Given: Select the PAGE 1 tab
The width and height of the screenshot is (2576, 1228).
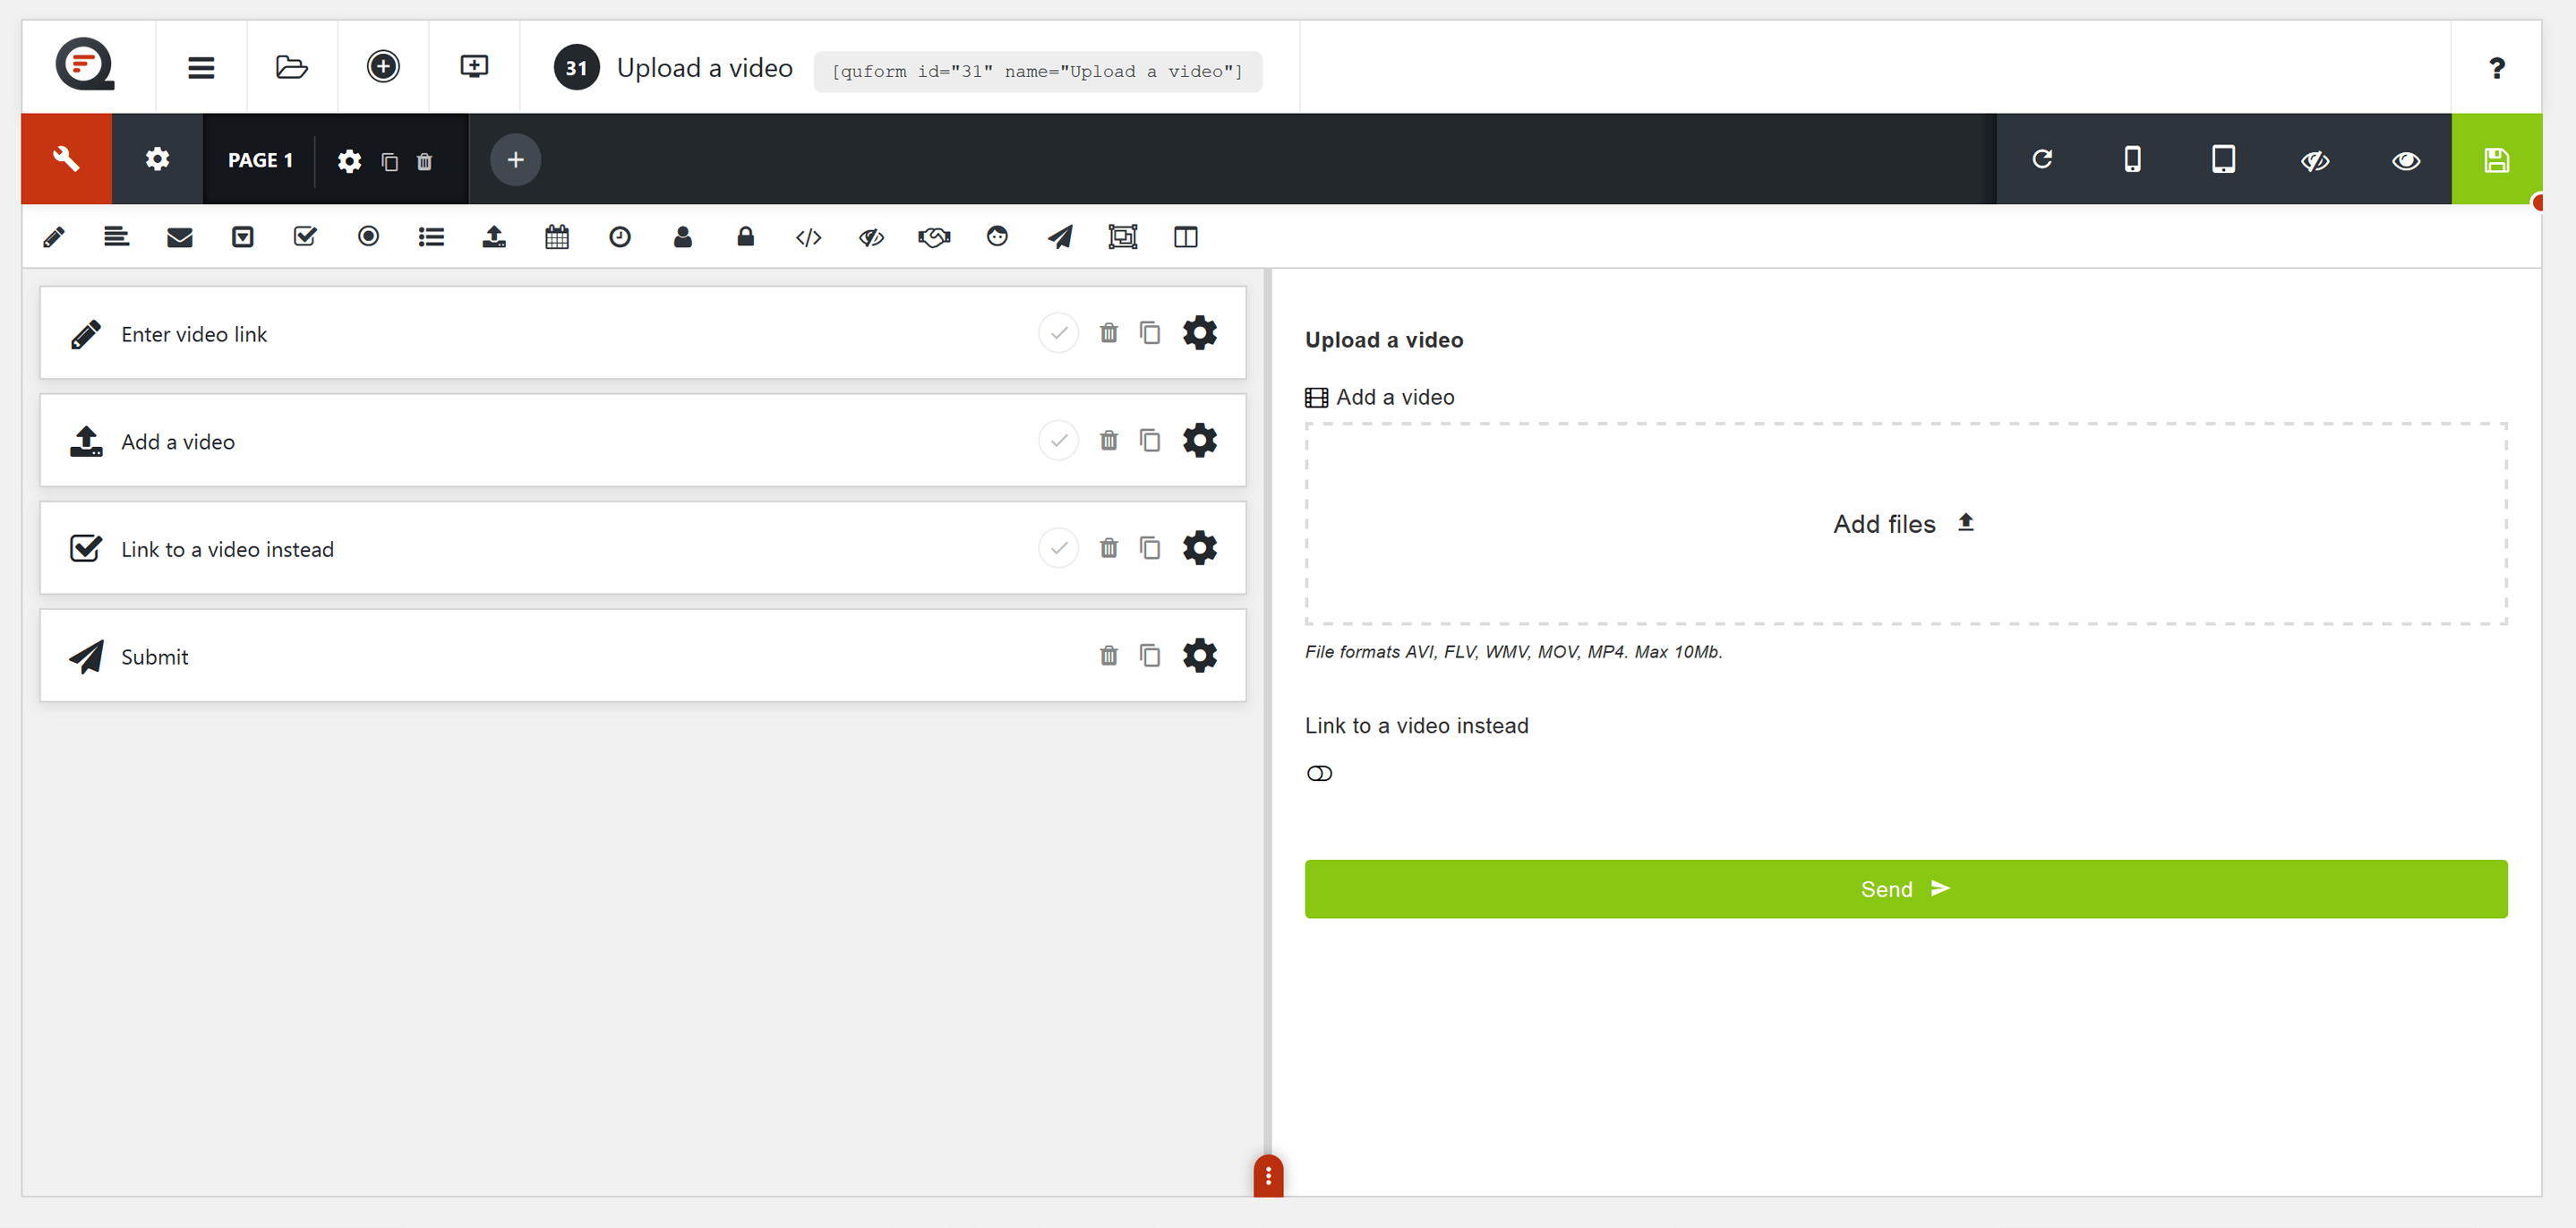Looking at the screenshot, I should pyautogui.click(x=260, y=160).
